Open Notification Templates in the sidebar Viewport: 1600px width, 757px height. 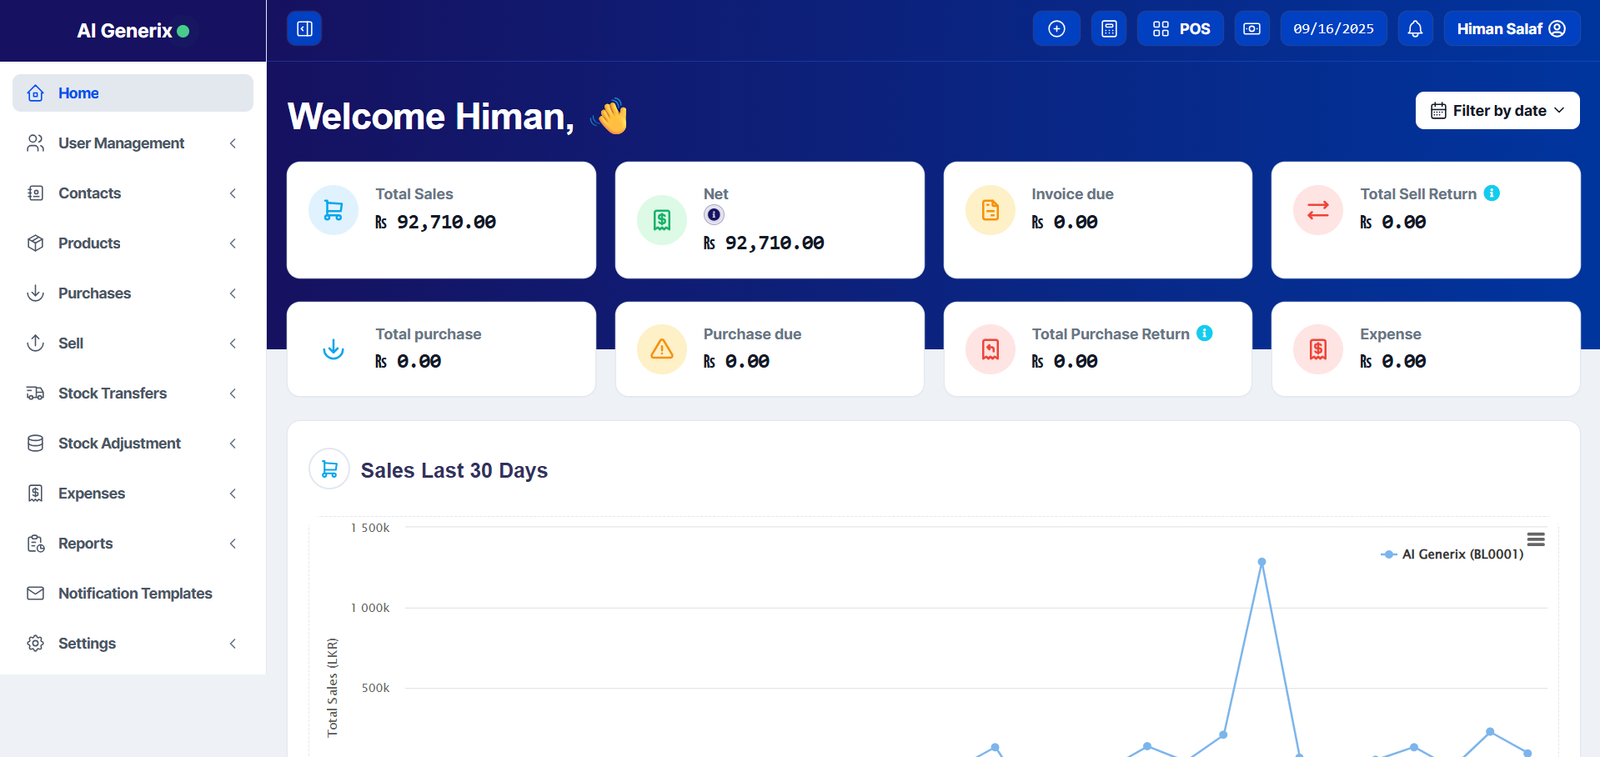134,593
